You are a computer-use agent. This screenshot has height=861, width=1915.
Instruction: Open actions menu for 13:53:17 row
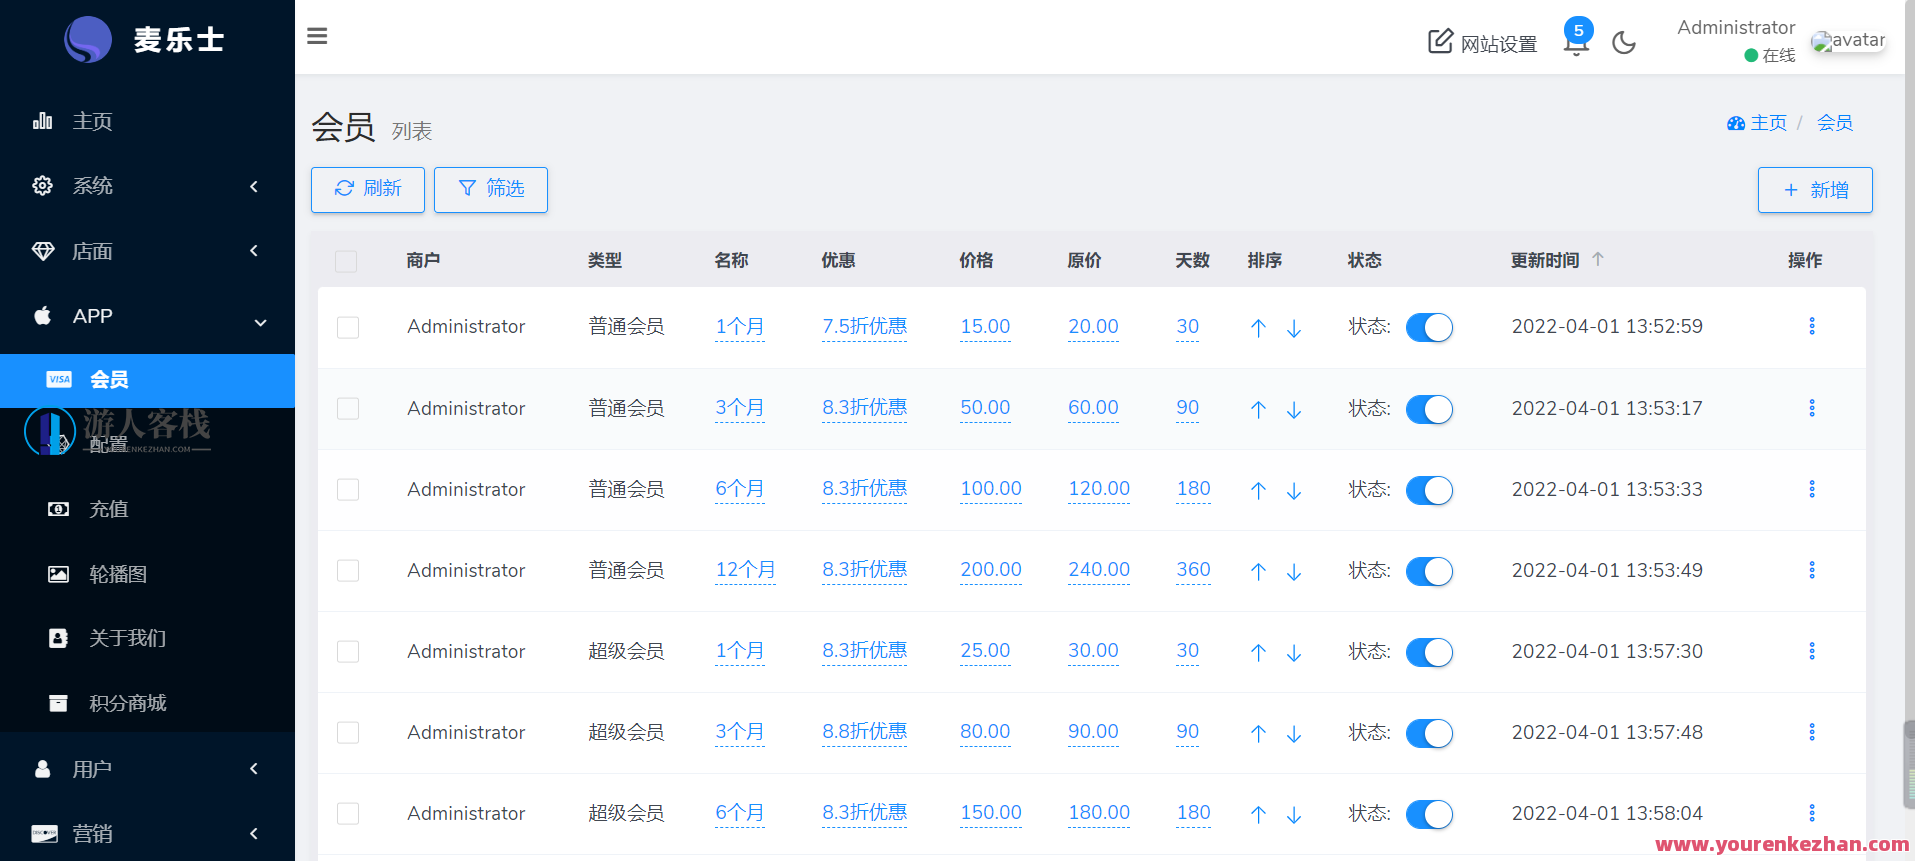1812,408
